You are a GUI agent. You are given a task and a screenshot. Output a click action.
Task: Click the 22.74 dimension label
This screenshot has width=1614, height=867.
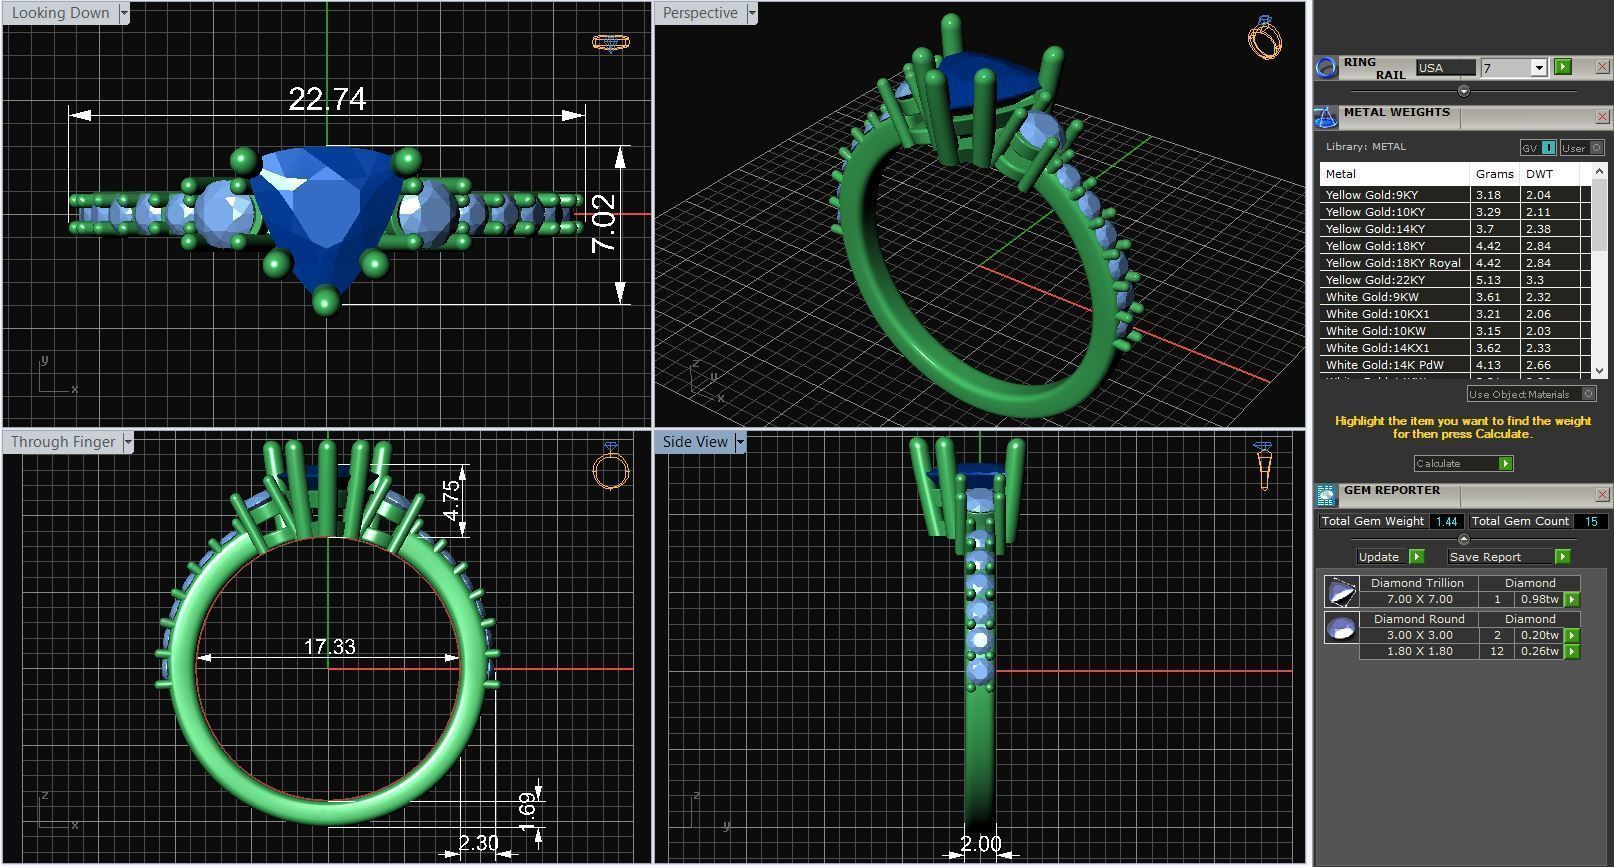(x=327, y=99)
